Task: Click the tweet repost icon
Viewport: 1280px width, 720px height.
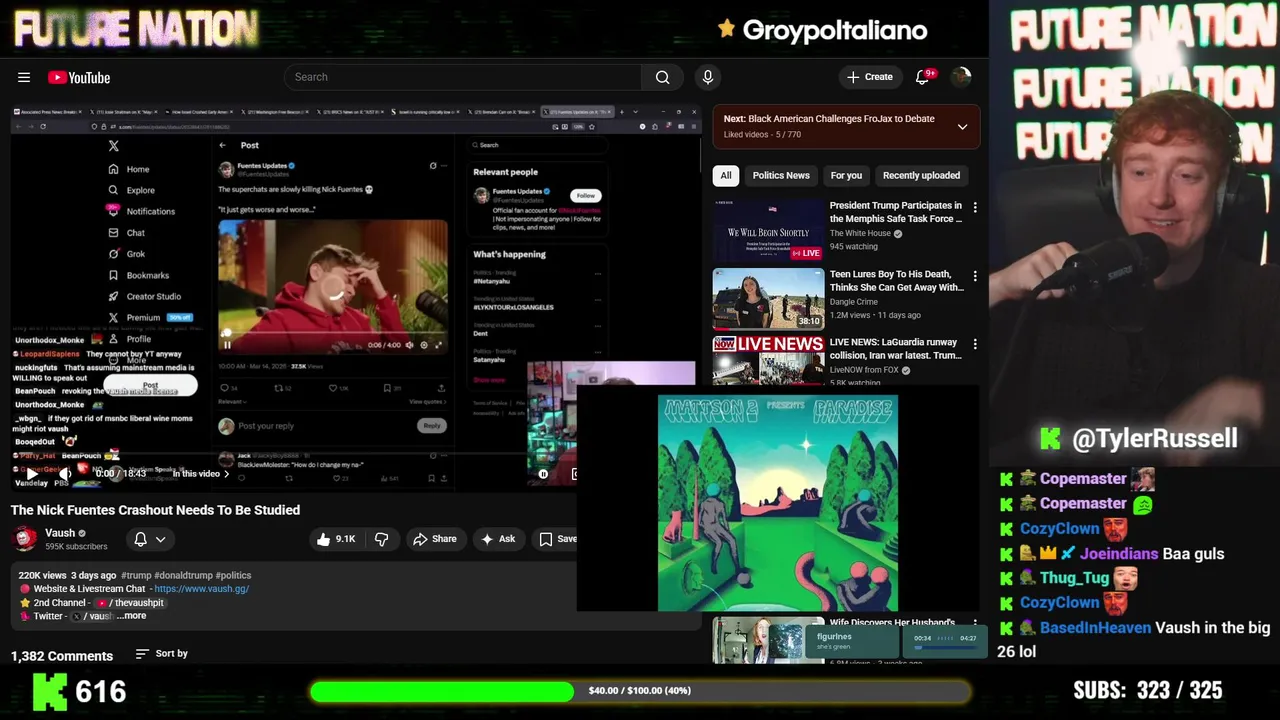Action: click(x=280, y=388)
